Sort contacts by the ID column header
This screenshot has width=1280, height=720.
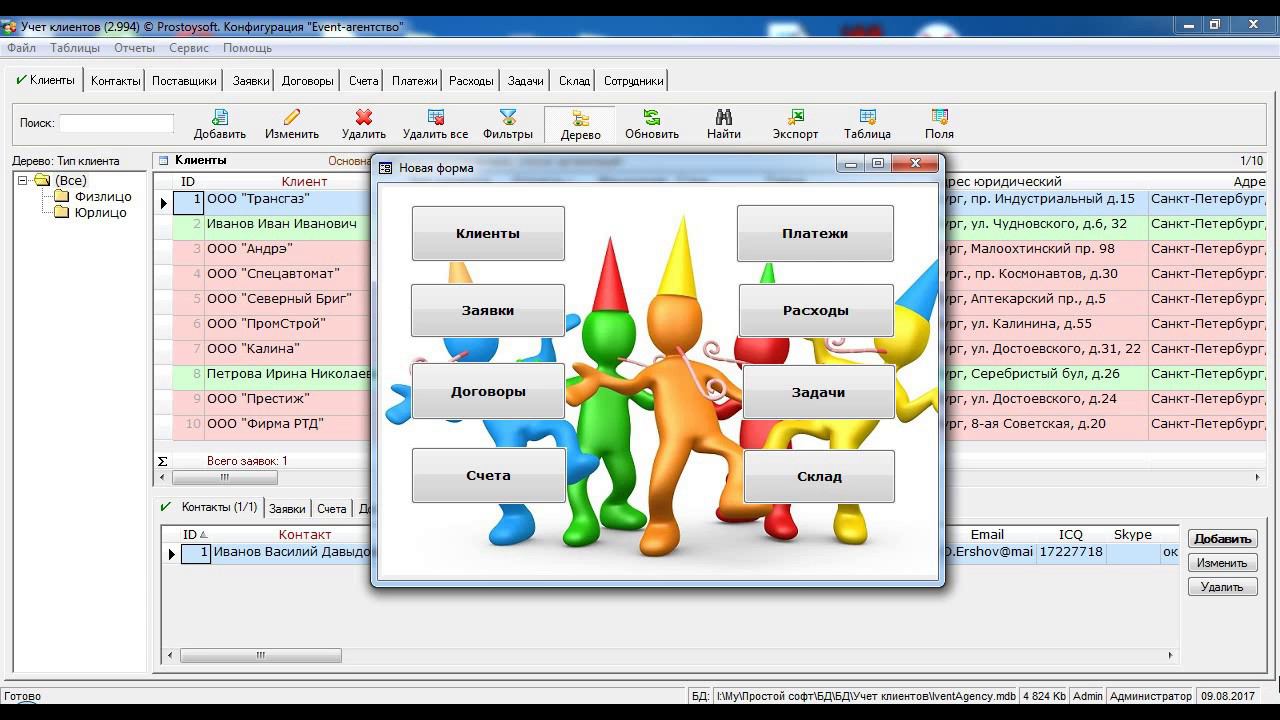click(194, 535)
